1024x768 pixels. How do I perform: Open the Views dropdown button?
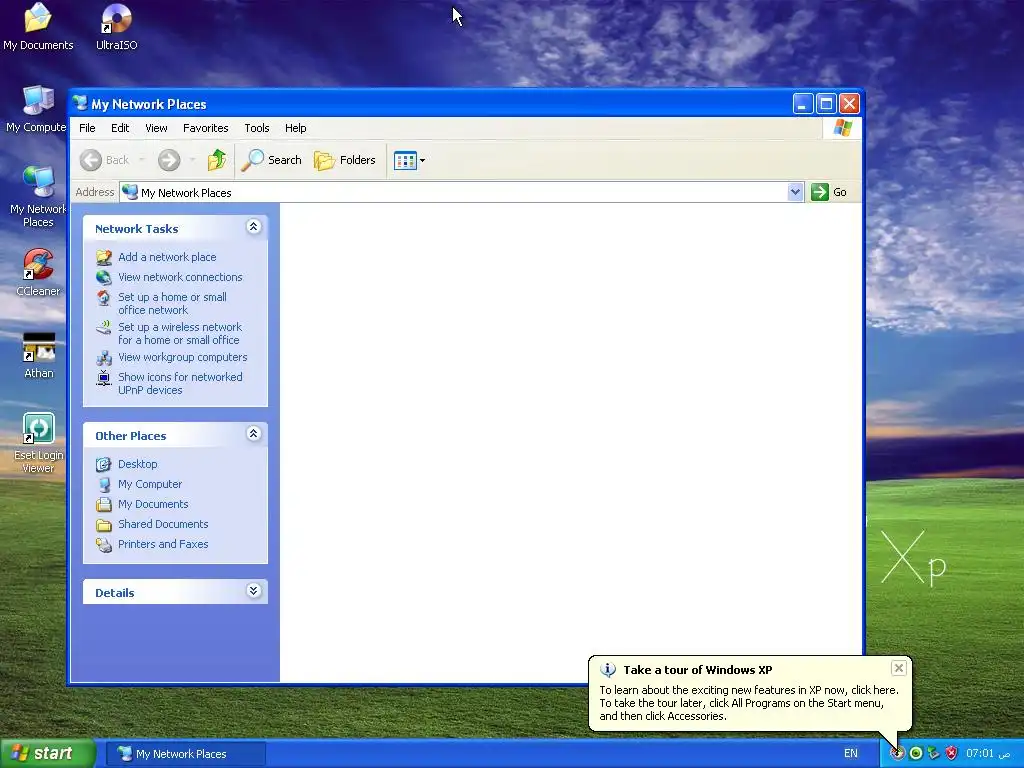tap(409, 160)
